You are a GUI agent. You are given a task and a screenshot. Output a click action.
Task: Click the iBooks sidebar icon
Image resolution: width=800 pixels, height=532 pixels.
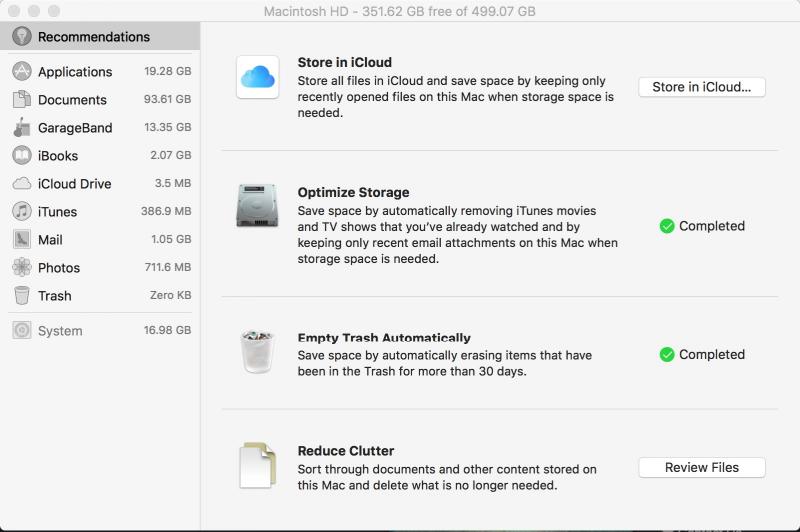(21, 155)
